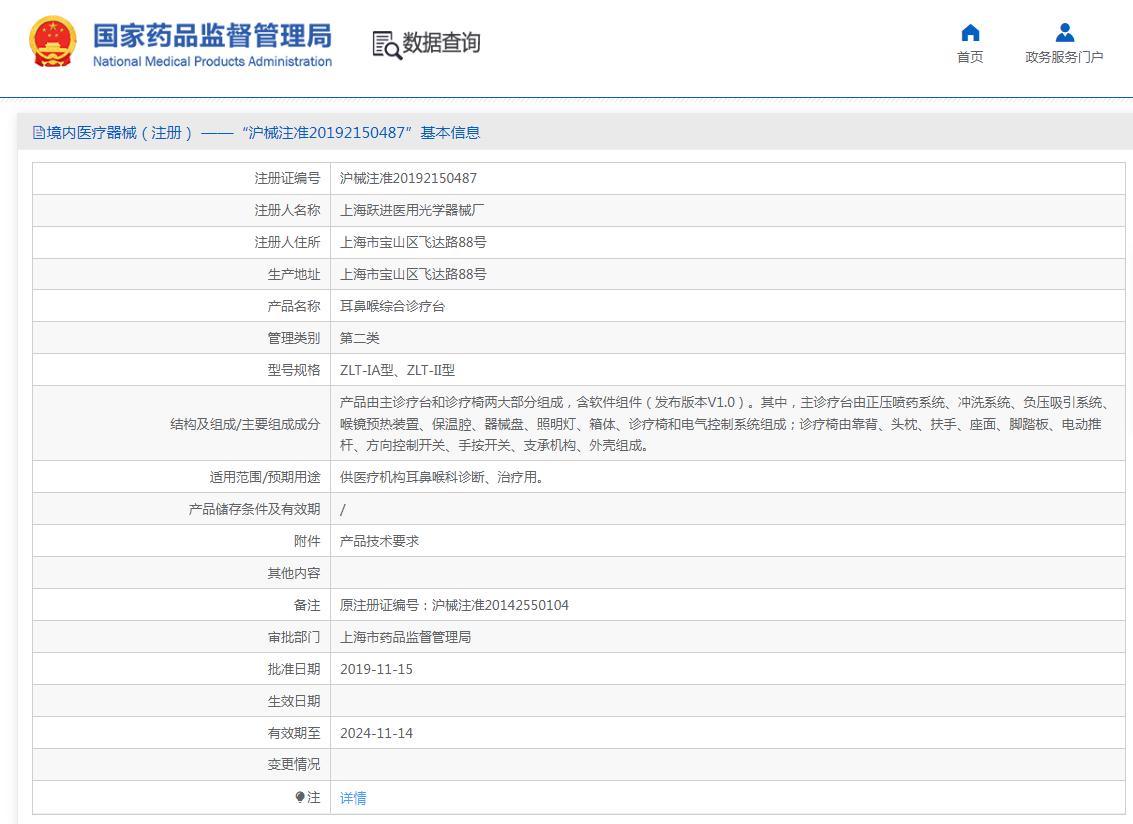Select product name 耳鼻喉综合诊疗台

(x=392, y=306)
